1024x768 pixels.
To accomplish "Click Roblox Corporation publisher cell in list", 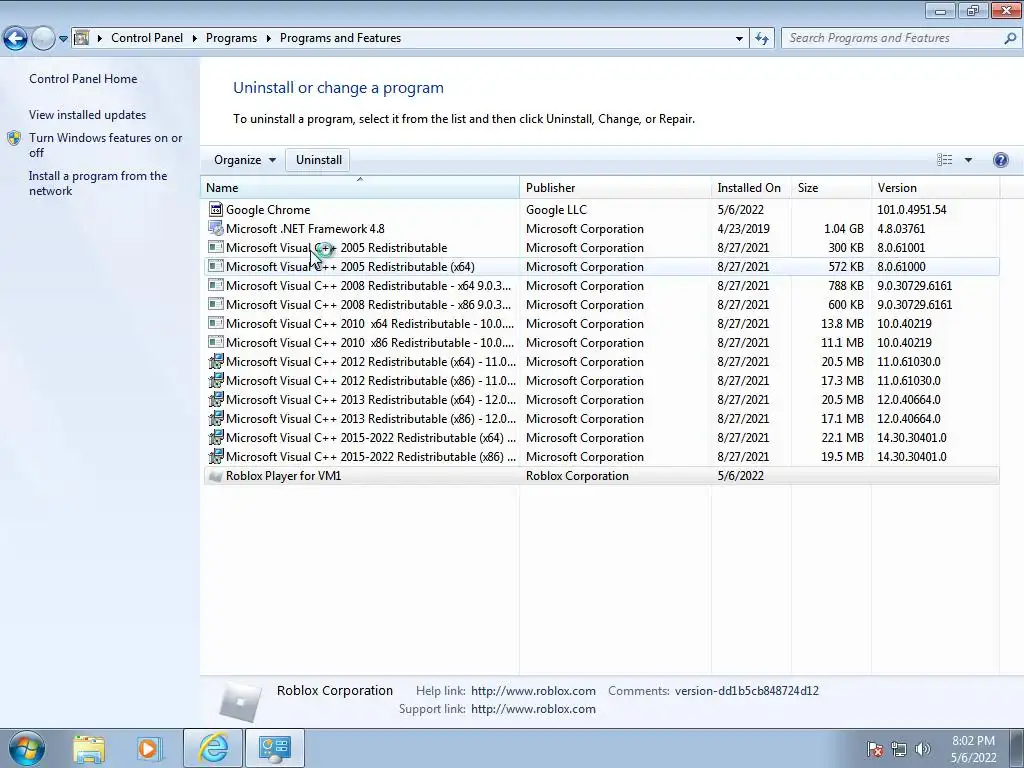I will tap(577, 476).
